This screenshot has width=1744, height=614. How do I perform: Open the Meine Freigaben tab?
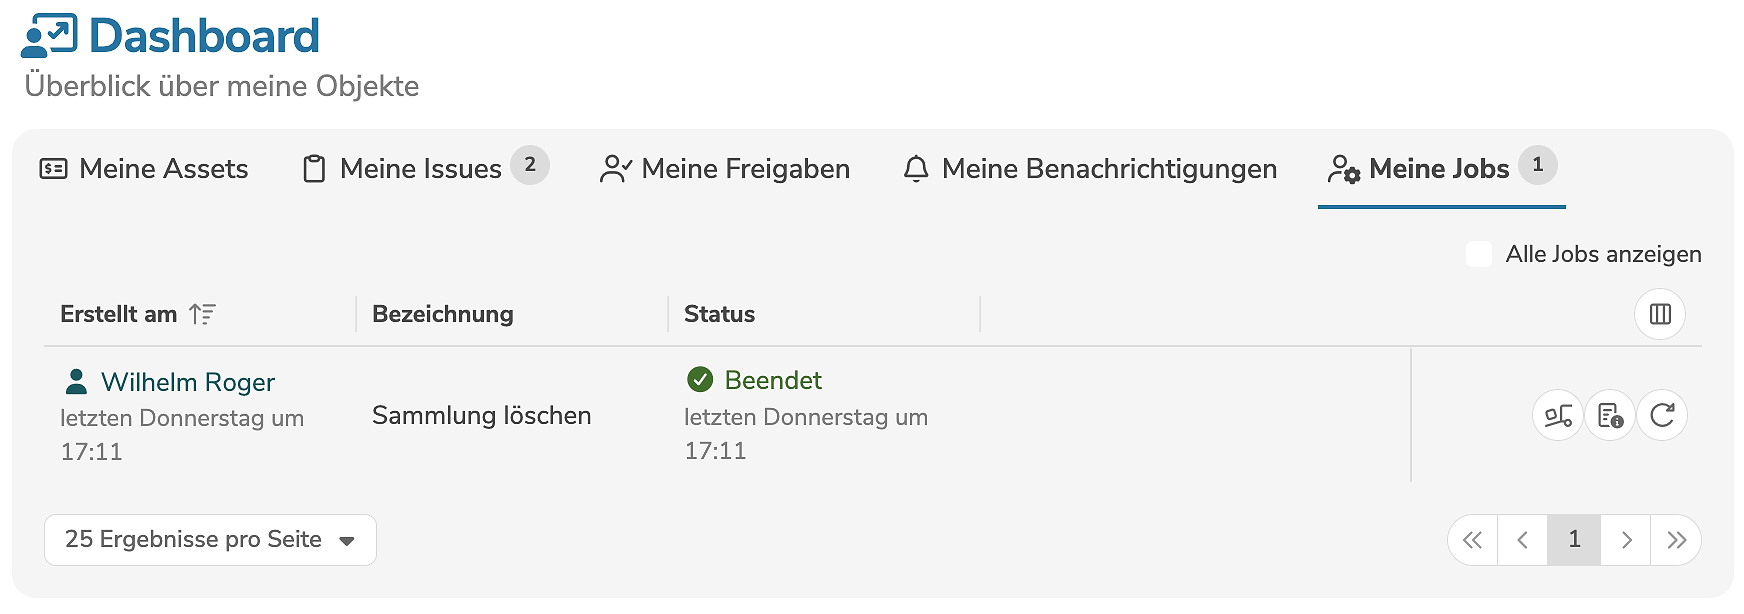pos(747,168)
